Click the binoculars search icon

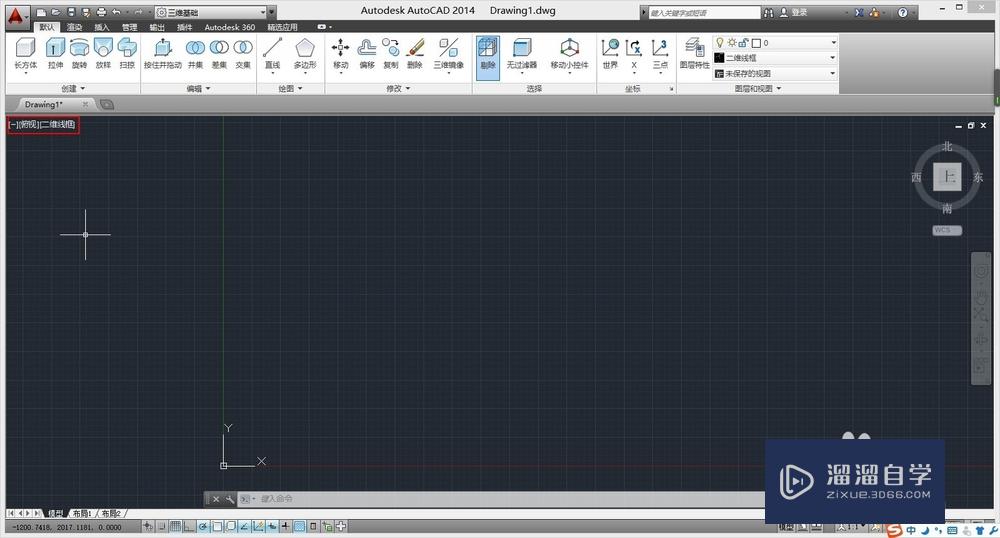768,12
